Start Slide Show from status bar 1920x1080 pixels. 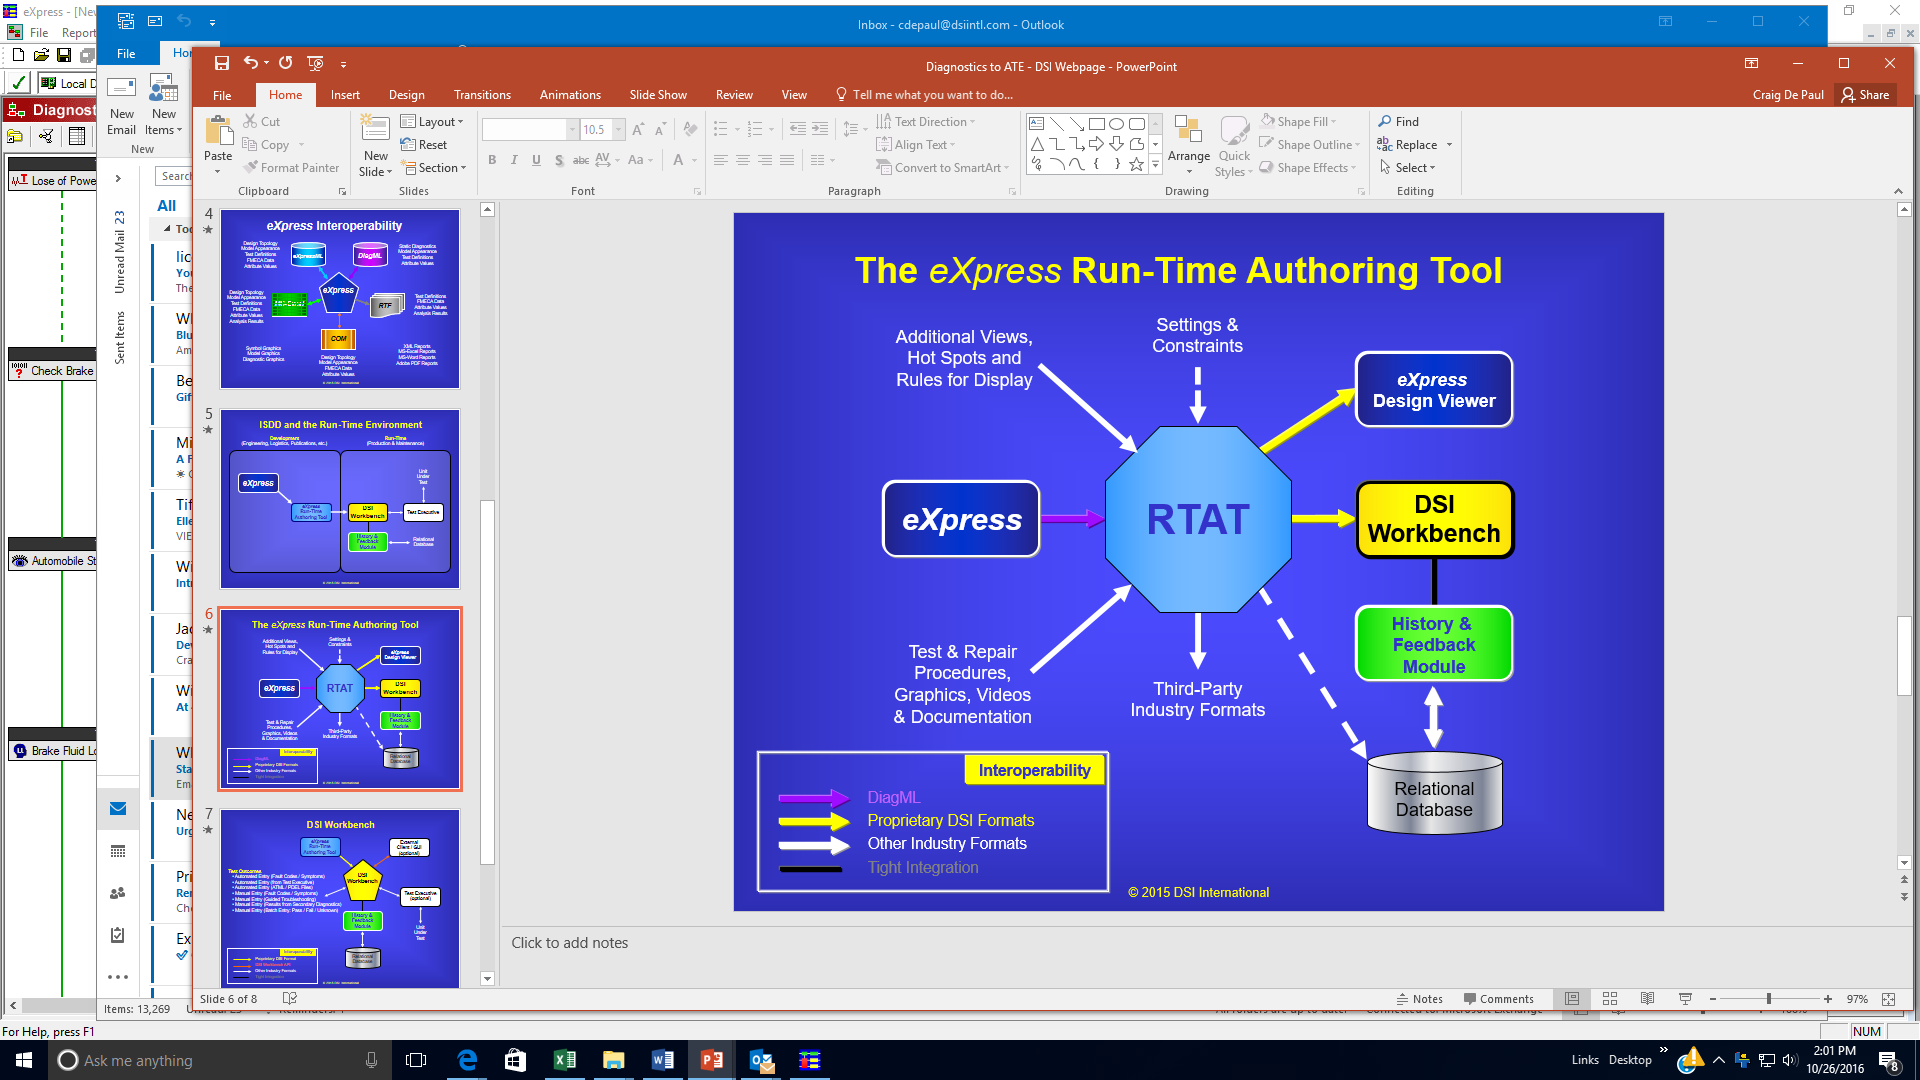pos(1685,999)
